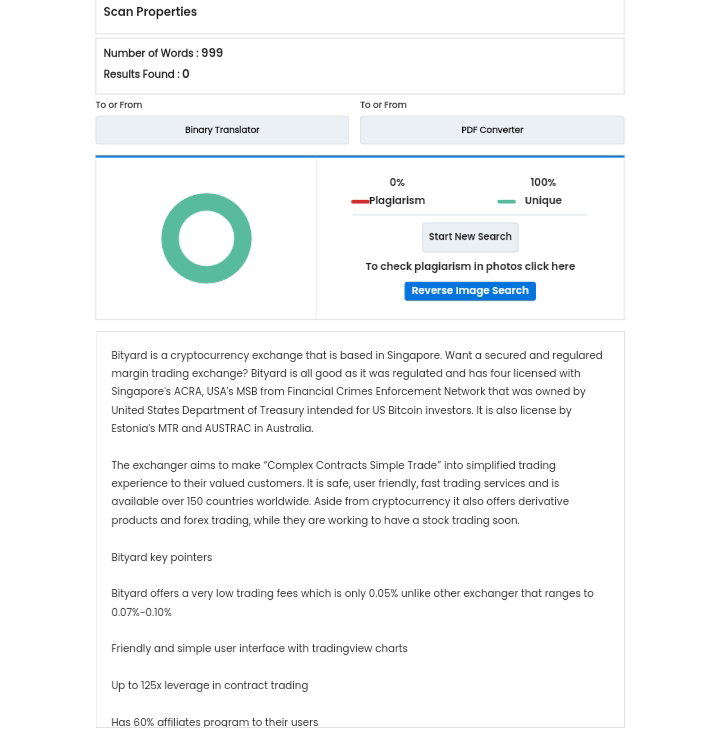Viewport: 720px width, 733px height.
Task: Click the 125x leverage line
Action: 209,685
